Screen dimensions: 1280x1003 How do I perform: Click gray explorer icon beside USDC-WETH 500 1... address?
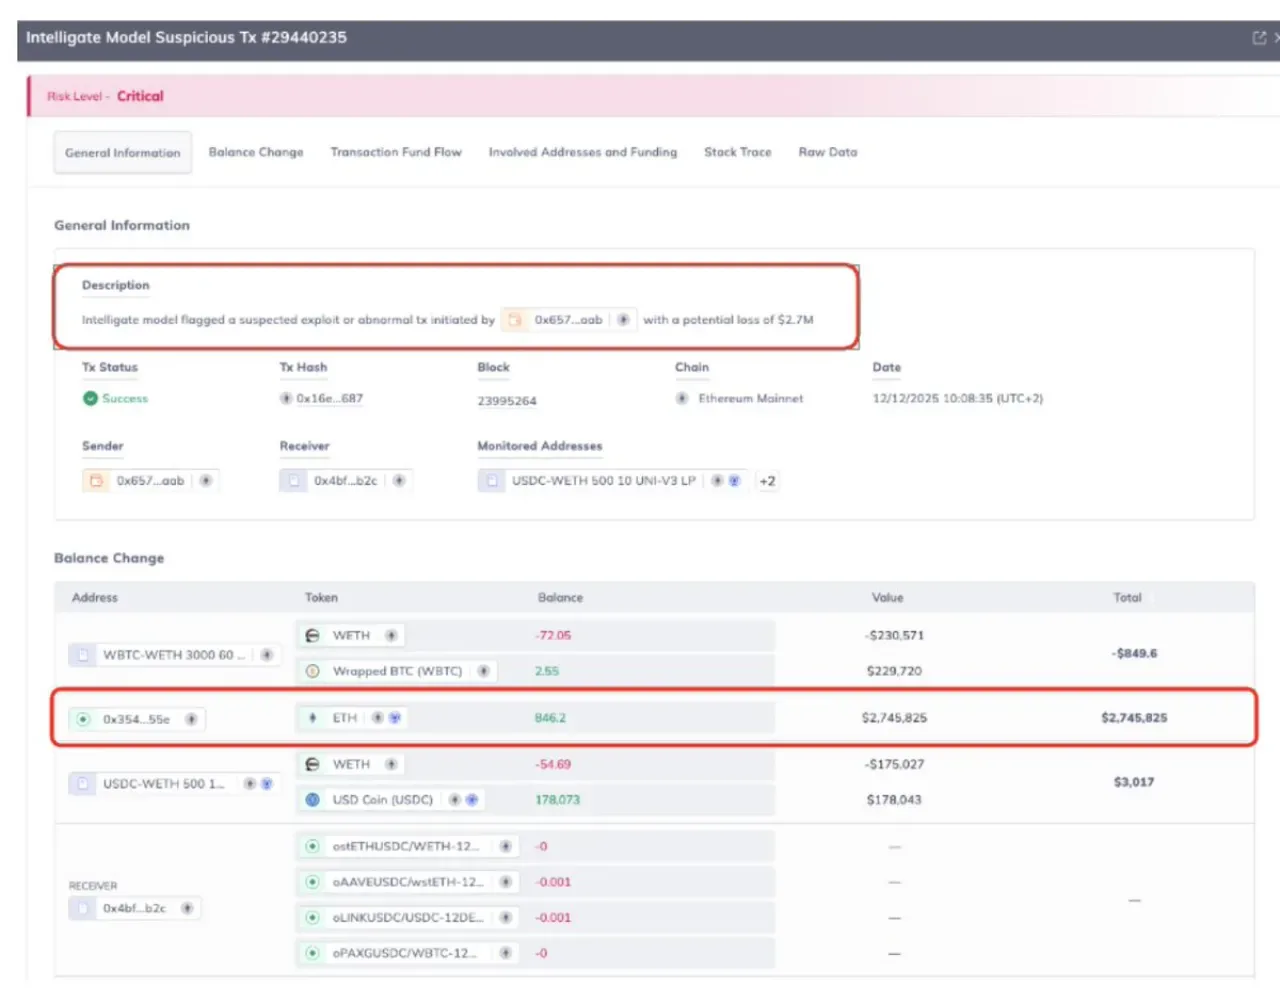(x=250, y=784)
